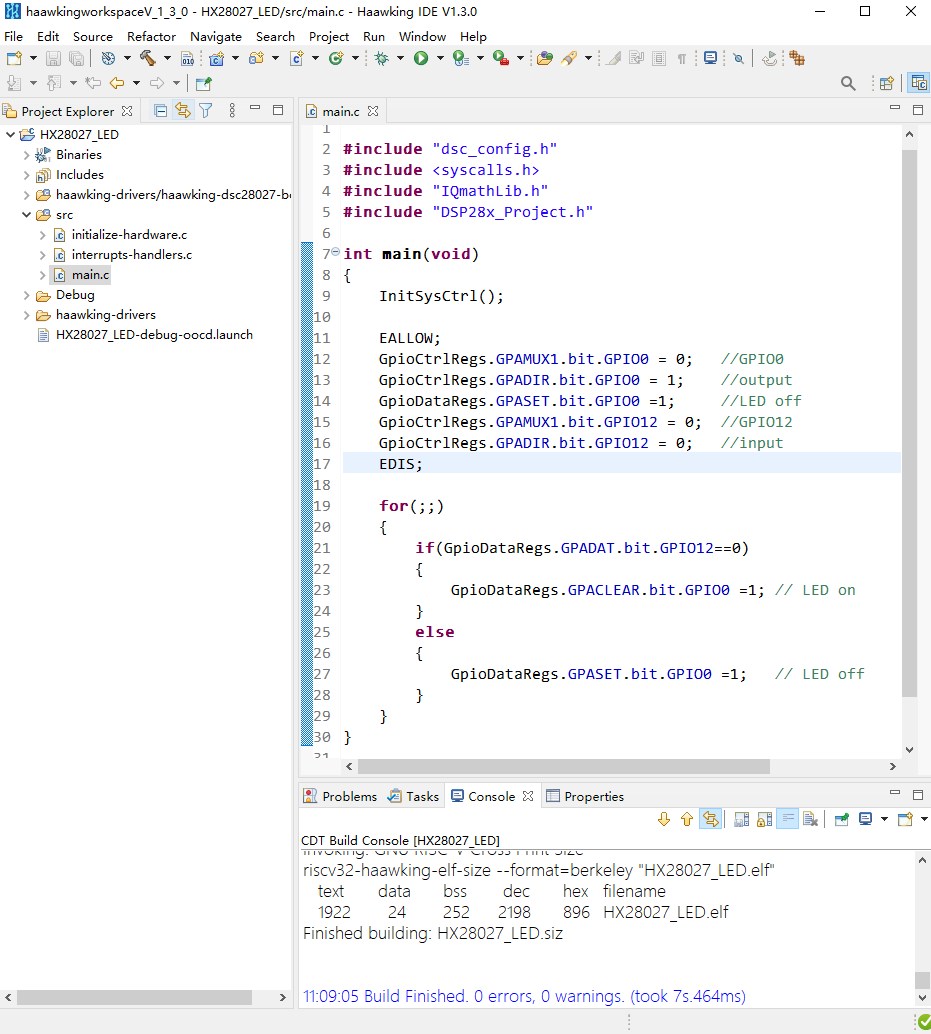Image resolution: width=931 pixels, height=1034 pixels.
Task: Click the flashlight Search icon in toolbar
Action: coord(569,59)
